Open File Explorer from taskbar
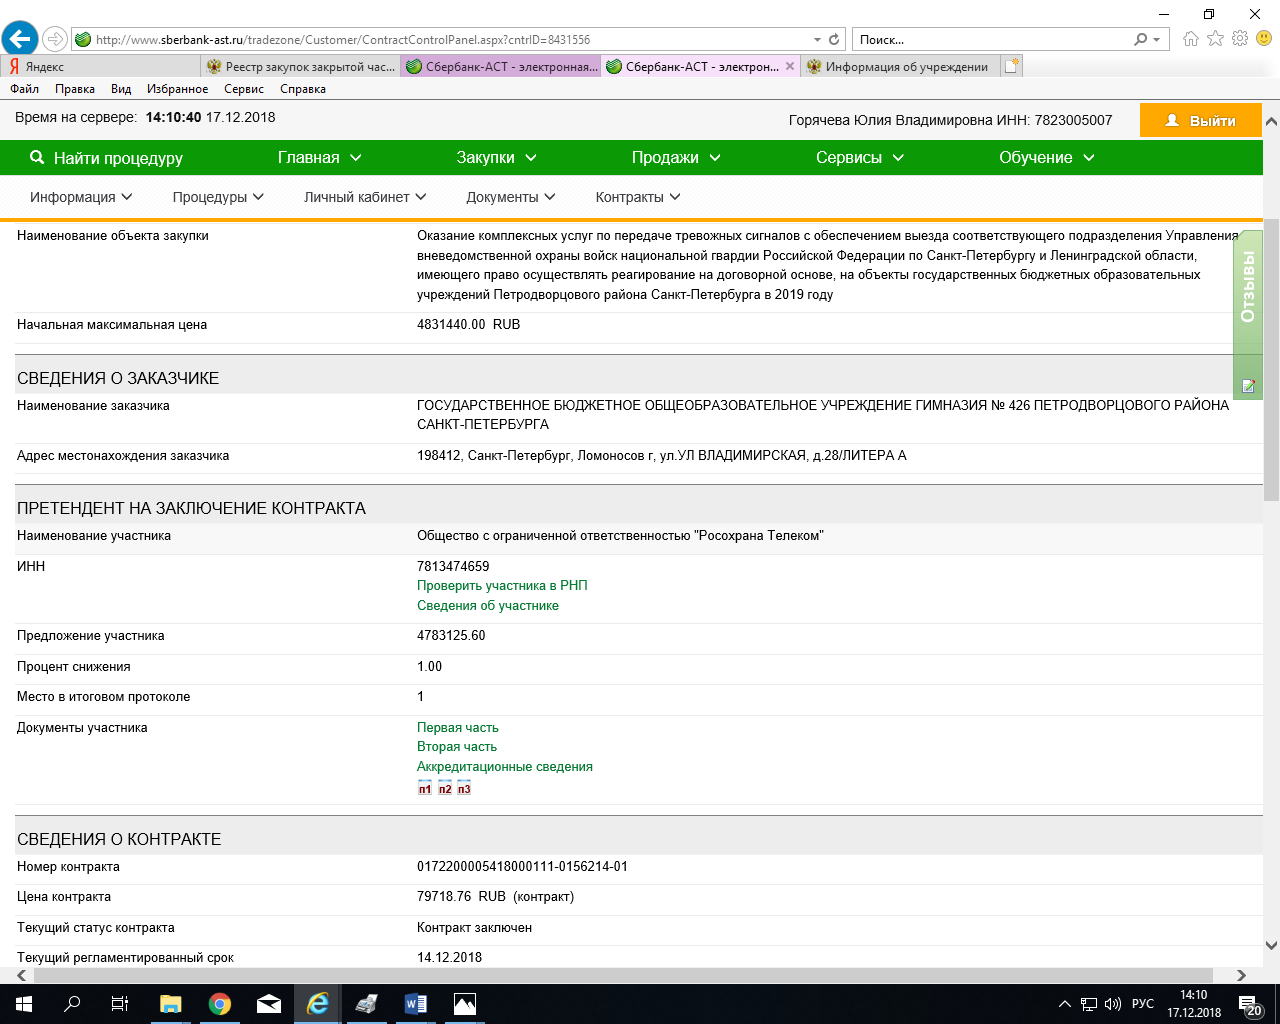This screenshot has height=1024, width=1280. pos(170,1004)
